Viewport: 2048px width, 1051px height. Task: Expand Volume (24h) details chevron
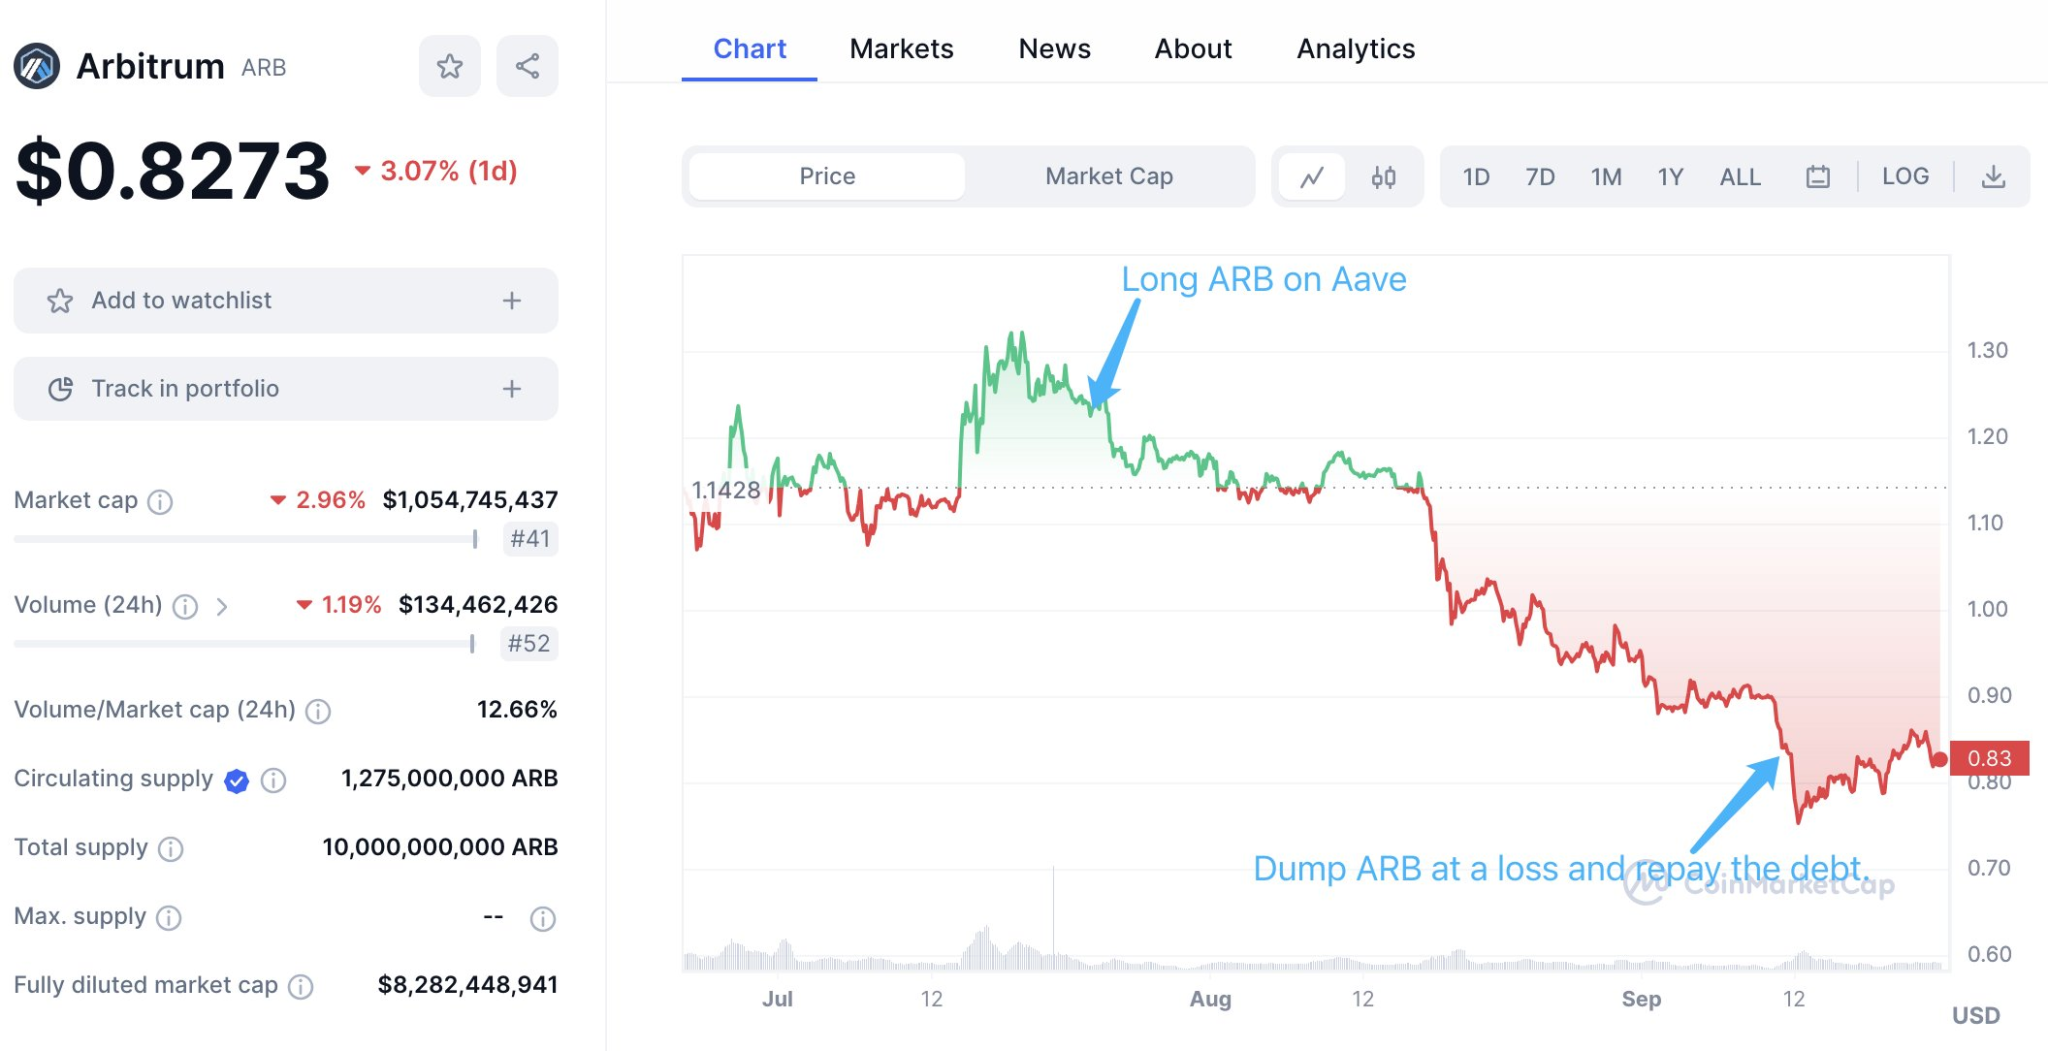point(224,606)
